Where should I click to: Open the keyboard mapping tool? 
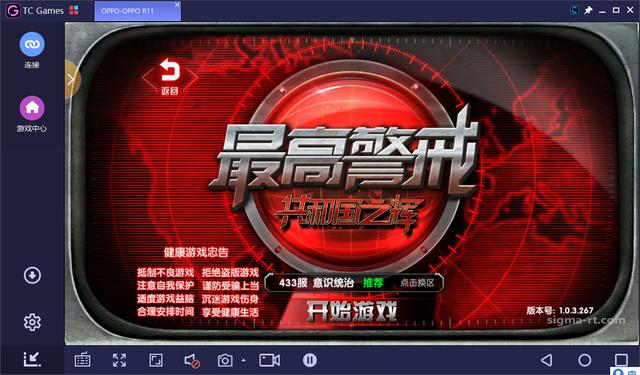pyautogui.click(x=82, y=360)
